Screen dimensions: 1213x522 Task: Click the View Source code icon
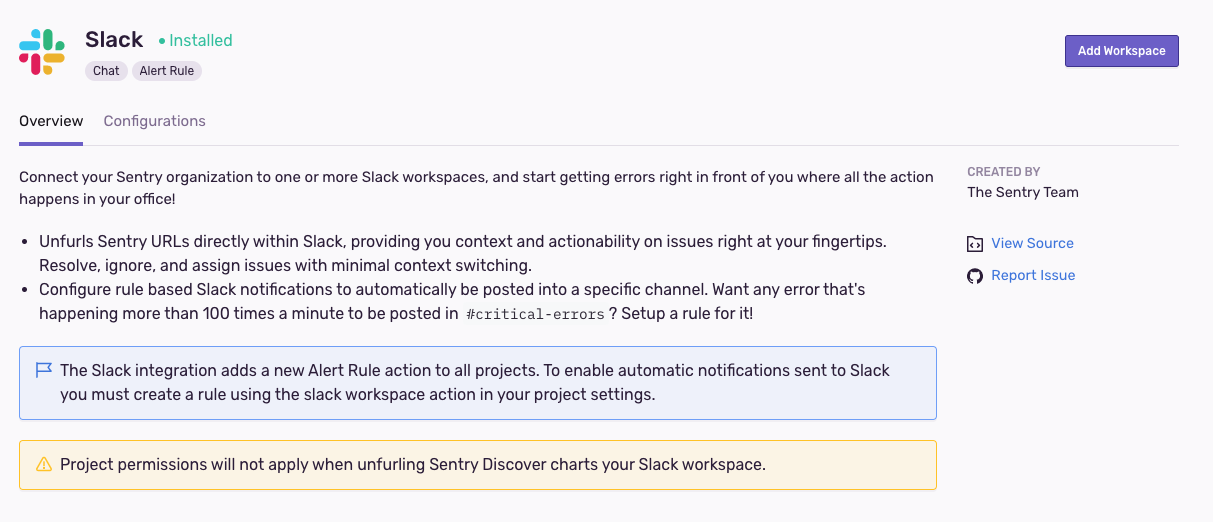click(x=975, y=244)
